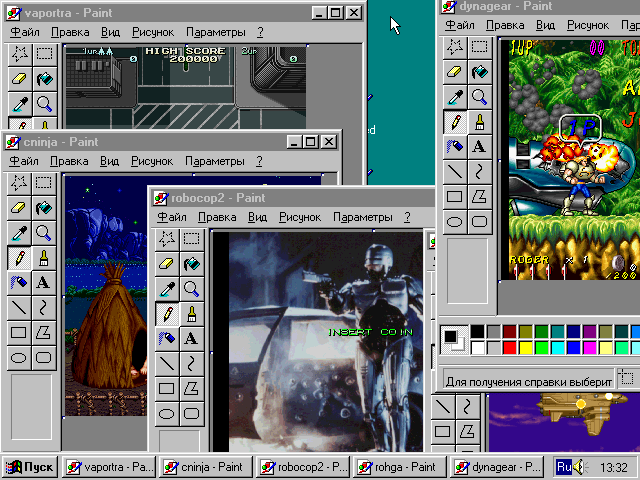
Task: Open Файл menu in robocop2 Paint
Action: 172,217
